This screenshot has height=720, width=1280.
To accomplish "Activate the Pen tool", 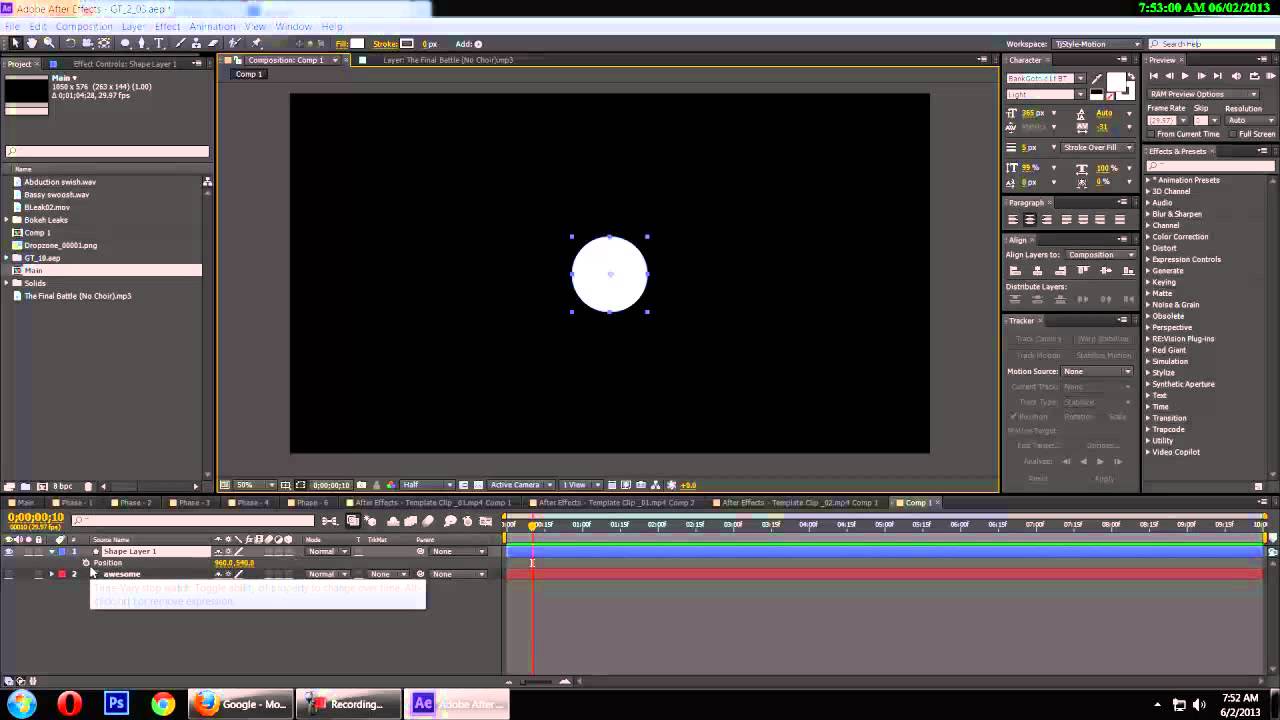I will (x=140, y=43).
